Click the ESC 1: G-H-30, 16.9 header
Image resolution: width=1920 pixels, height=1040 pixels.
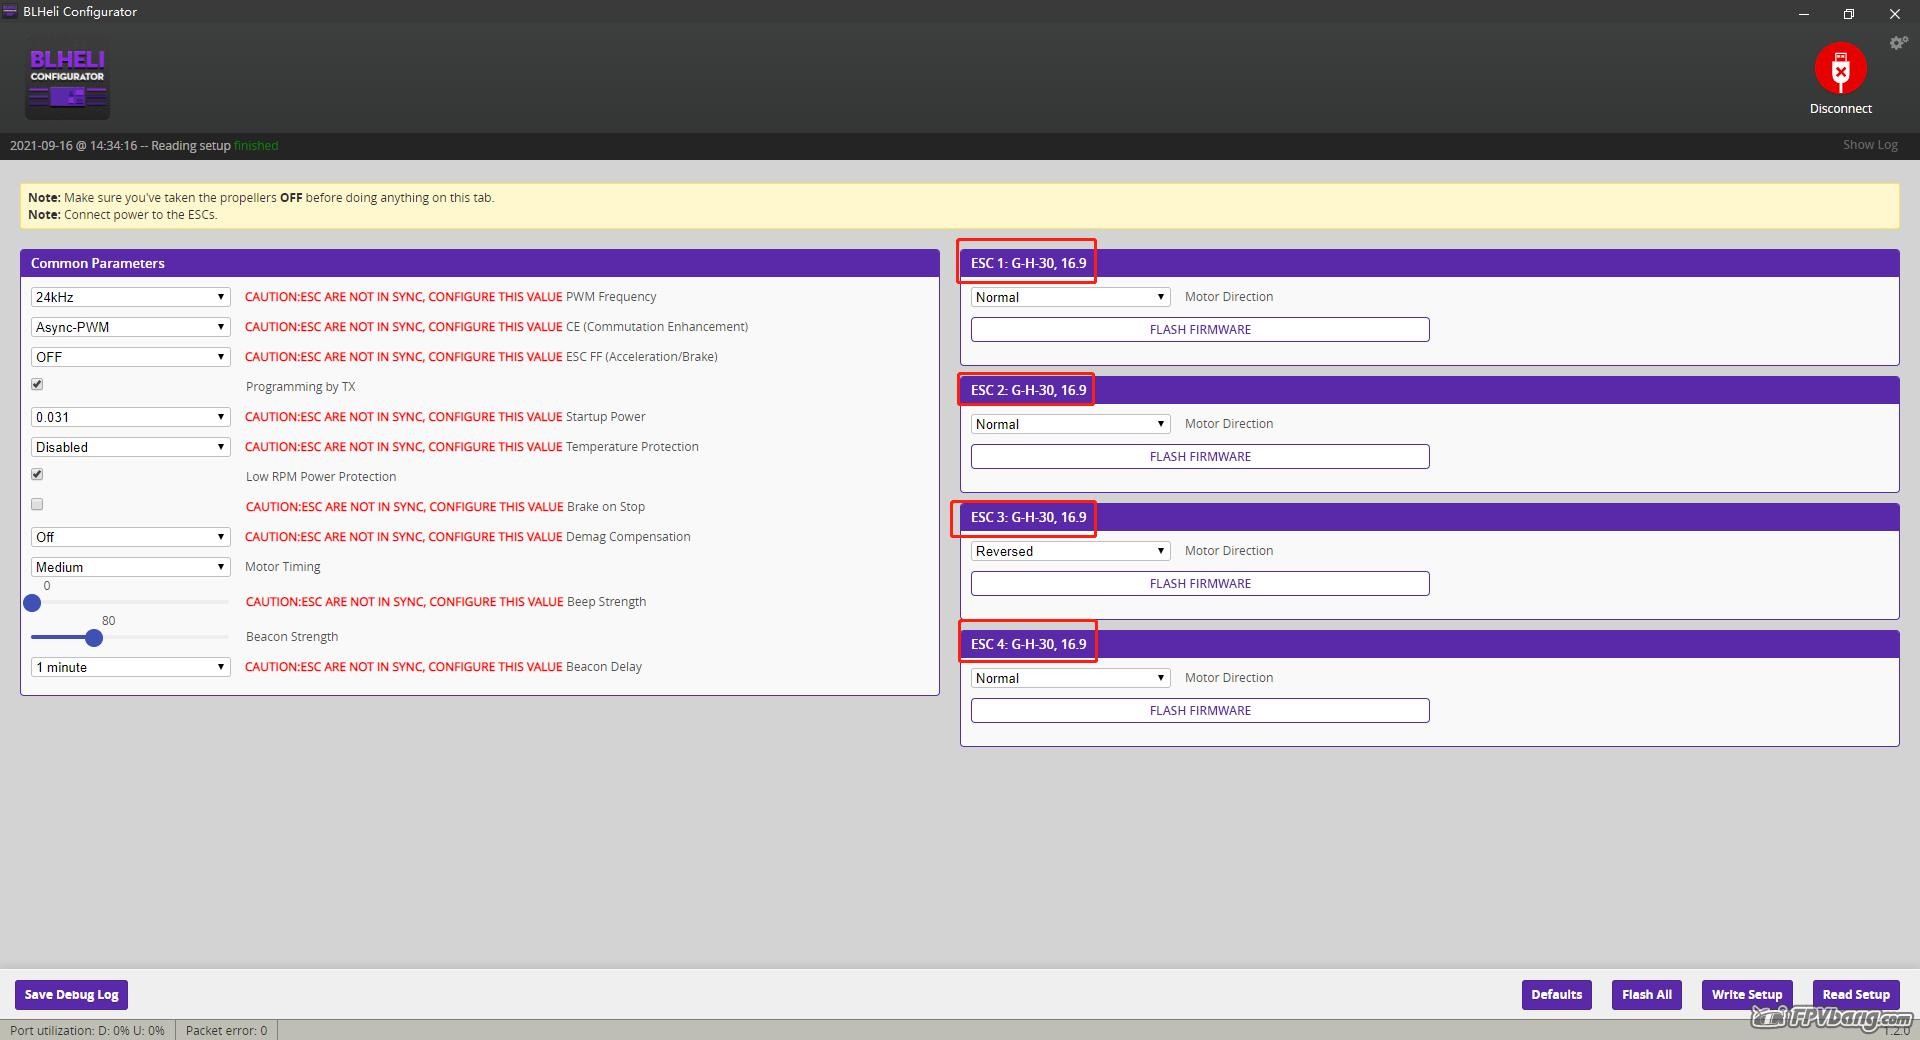tap(1429, 263)
